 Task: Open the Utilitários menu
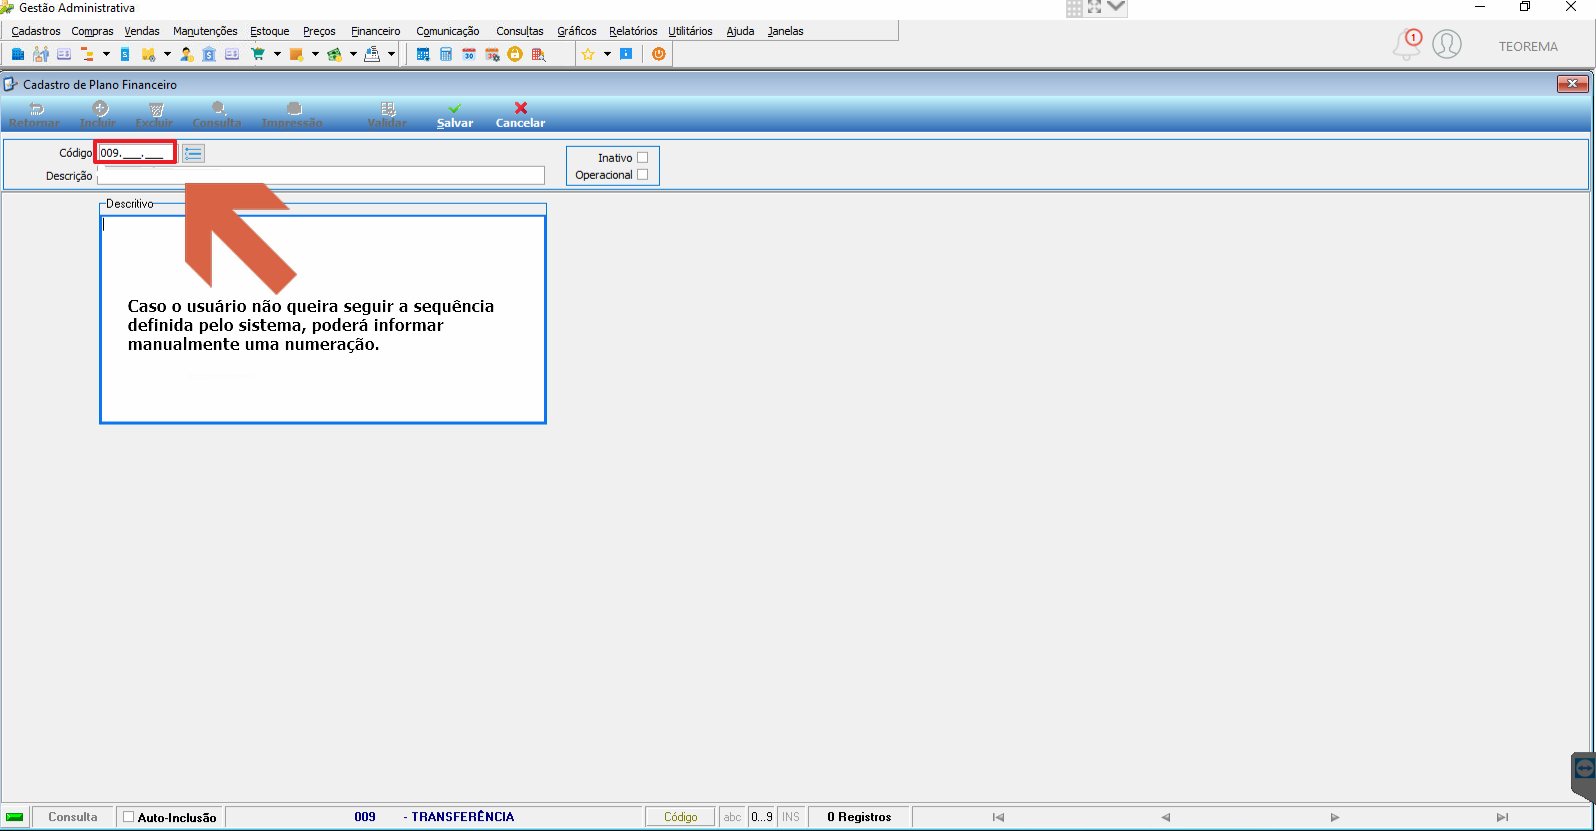(691, 31)
